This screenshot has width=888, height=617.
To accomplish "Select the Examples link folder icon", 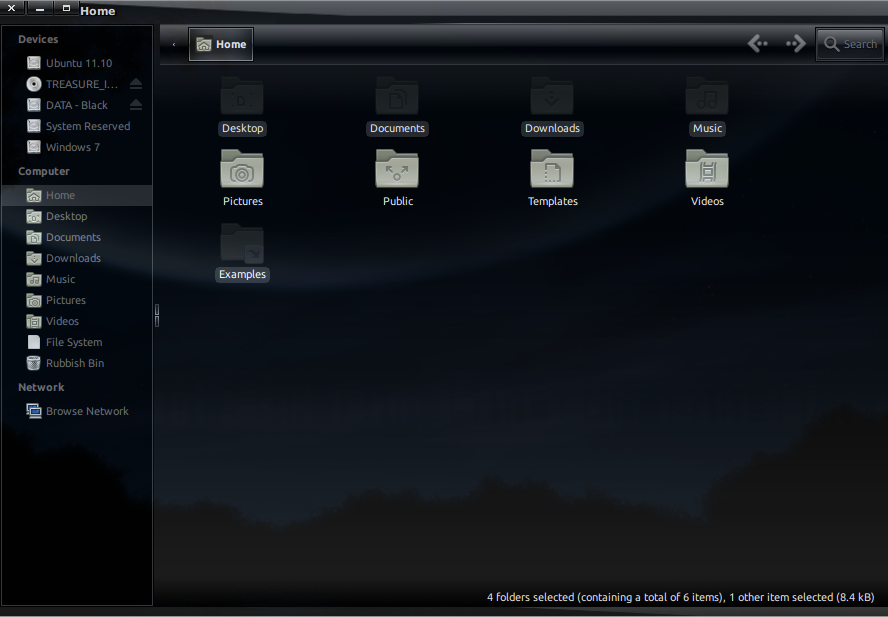I will [x=242, y=242].
